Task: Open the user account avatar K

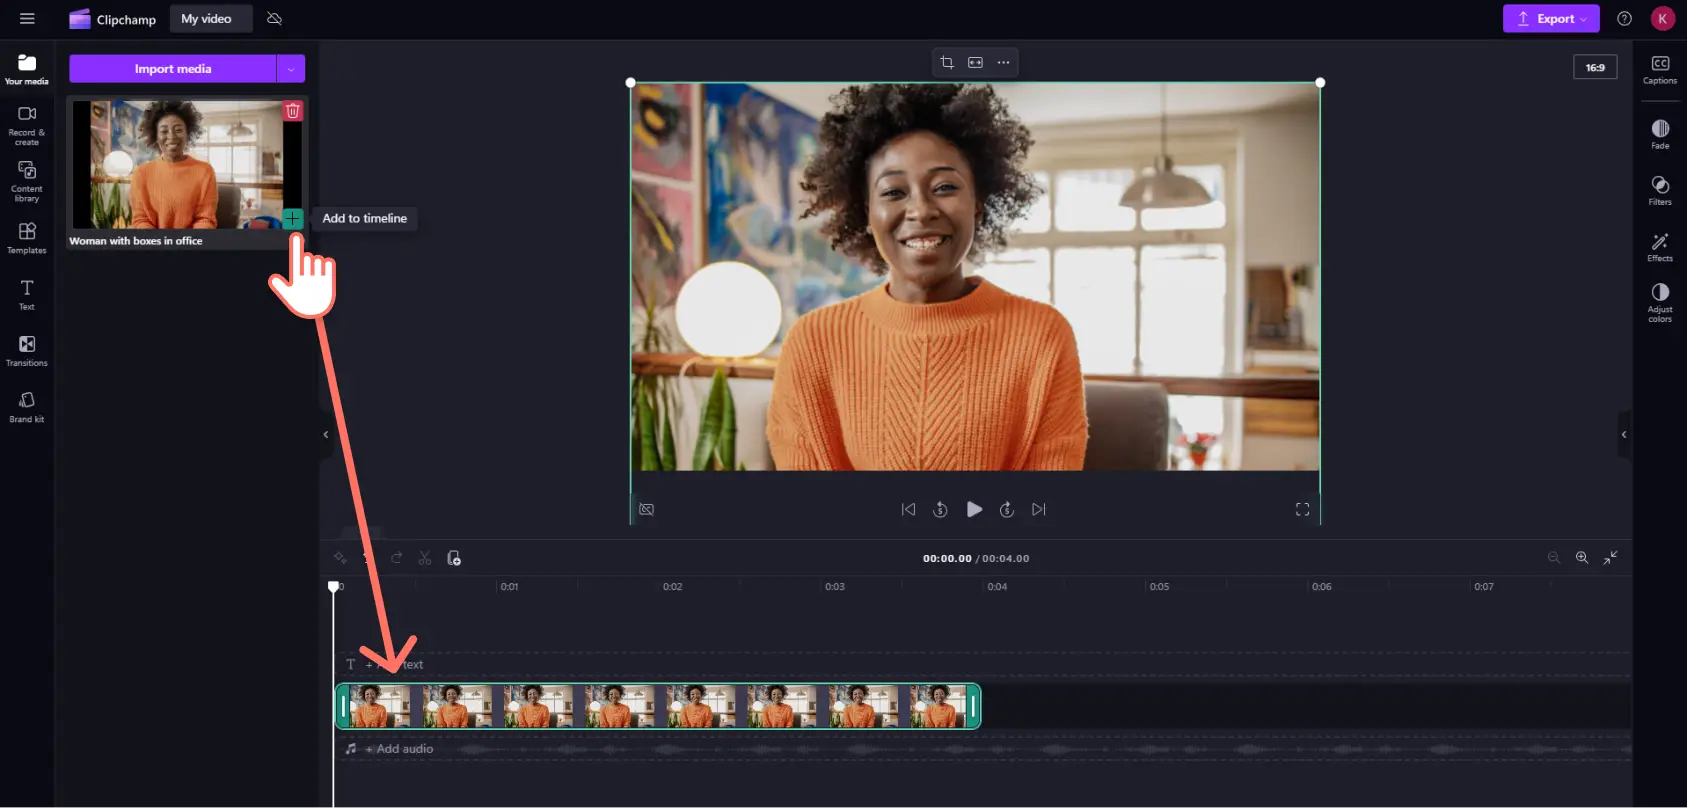Action: point(1662,19)
